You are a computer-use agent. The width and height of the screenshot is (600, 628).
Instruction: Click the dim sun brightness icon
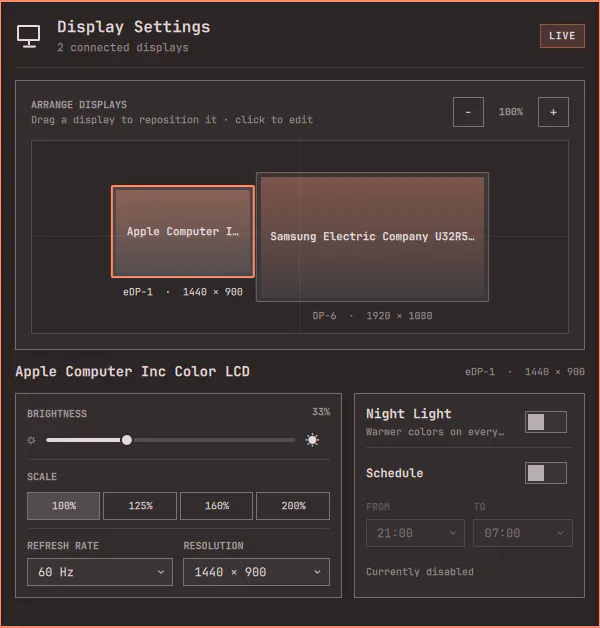coord(31,440)
